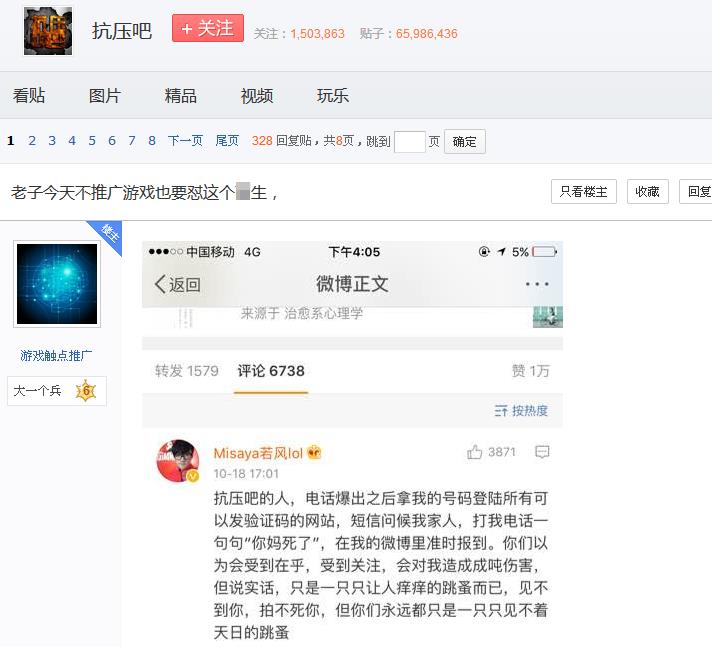This screenshot has width=712, height=647.
Task: Click the red +关注 follow button
Action: [208, 28]
